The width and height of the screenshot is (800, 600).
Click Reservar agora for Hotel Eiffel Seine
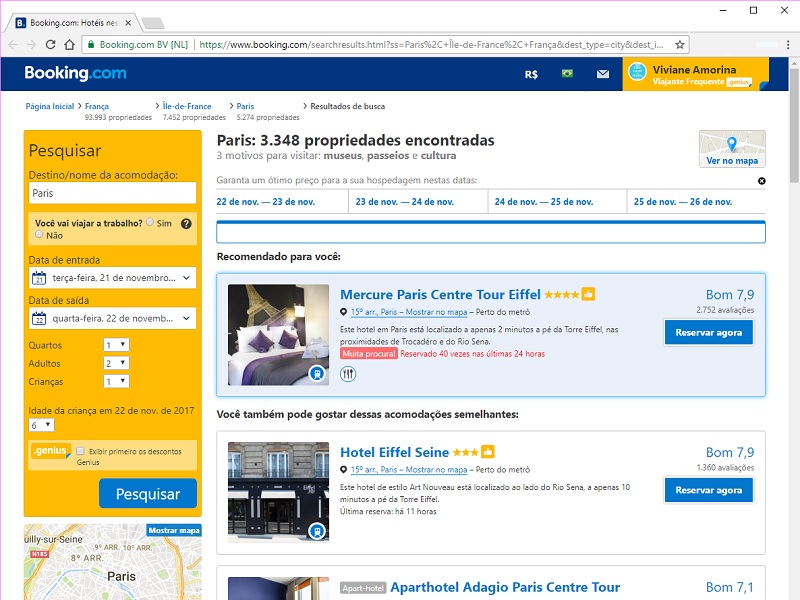pyautogui.click(x=709, y=490)
